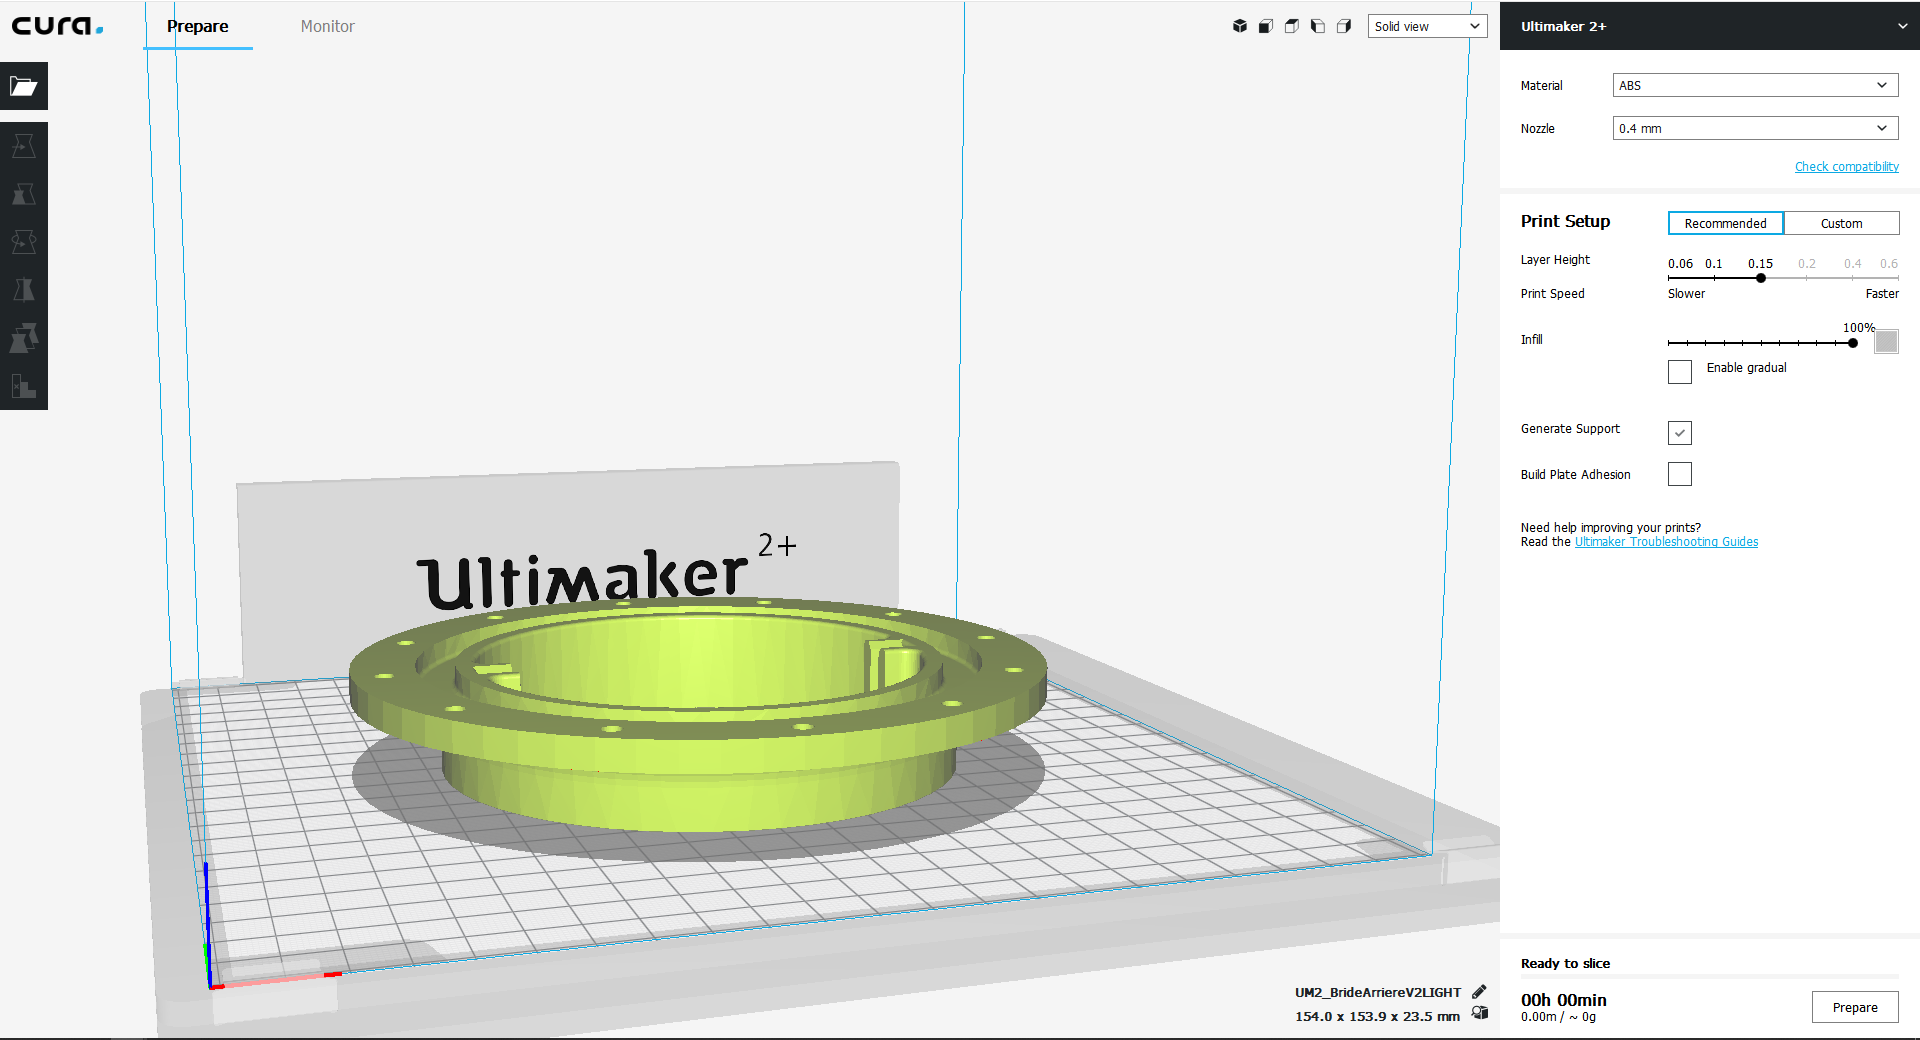Switch camera to right side view cube icon
This screenshot has width=1920, height=1040.
1344,26
